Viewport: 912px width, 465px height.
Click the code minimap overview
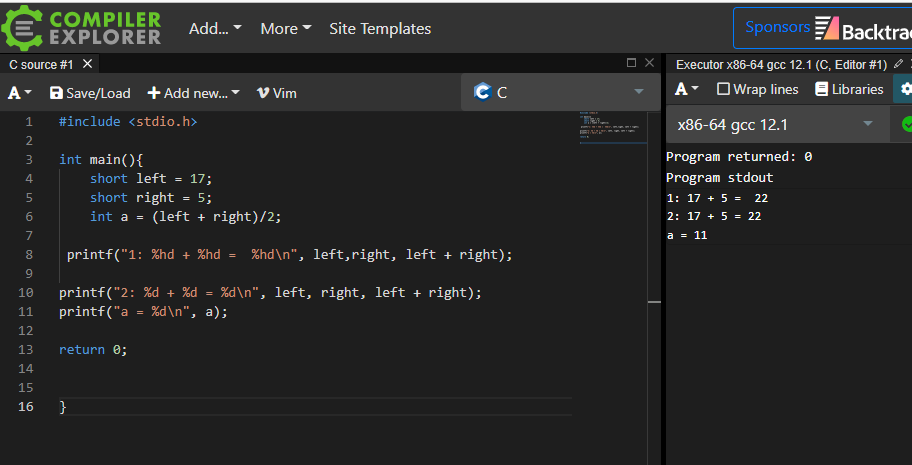click(612, 126)
